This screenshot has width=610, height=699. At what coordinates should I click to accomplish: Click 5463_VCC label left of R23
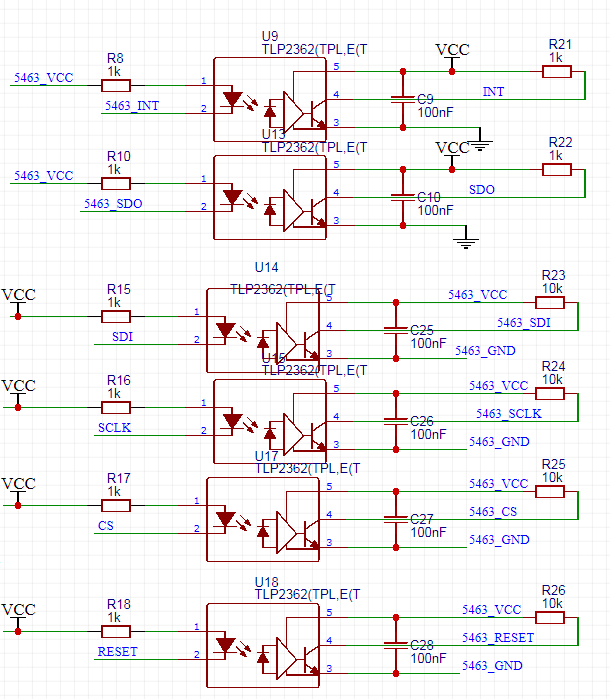[478, 295]
